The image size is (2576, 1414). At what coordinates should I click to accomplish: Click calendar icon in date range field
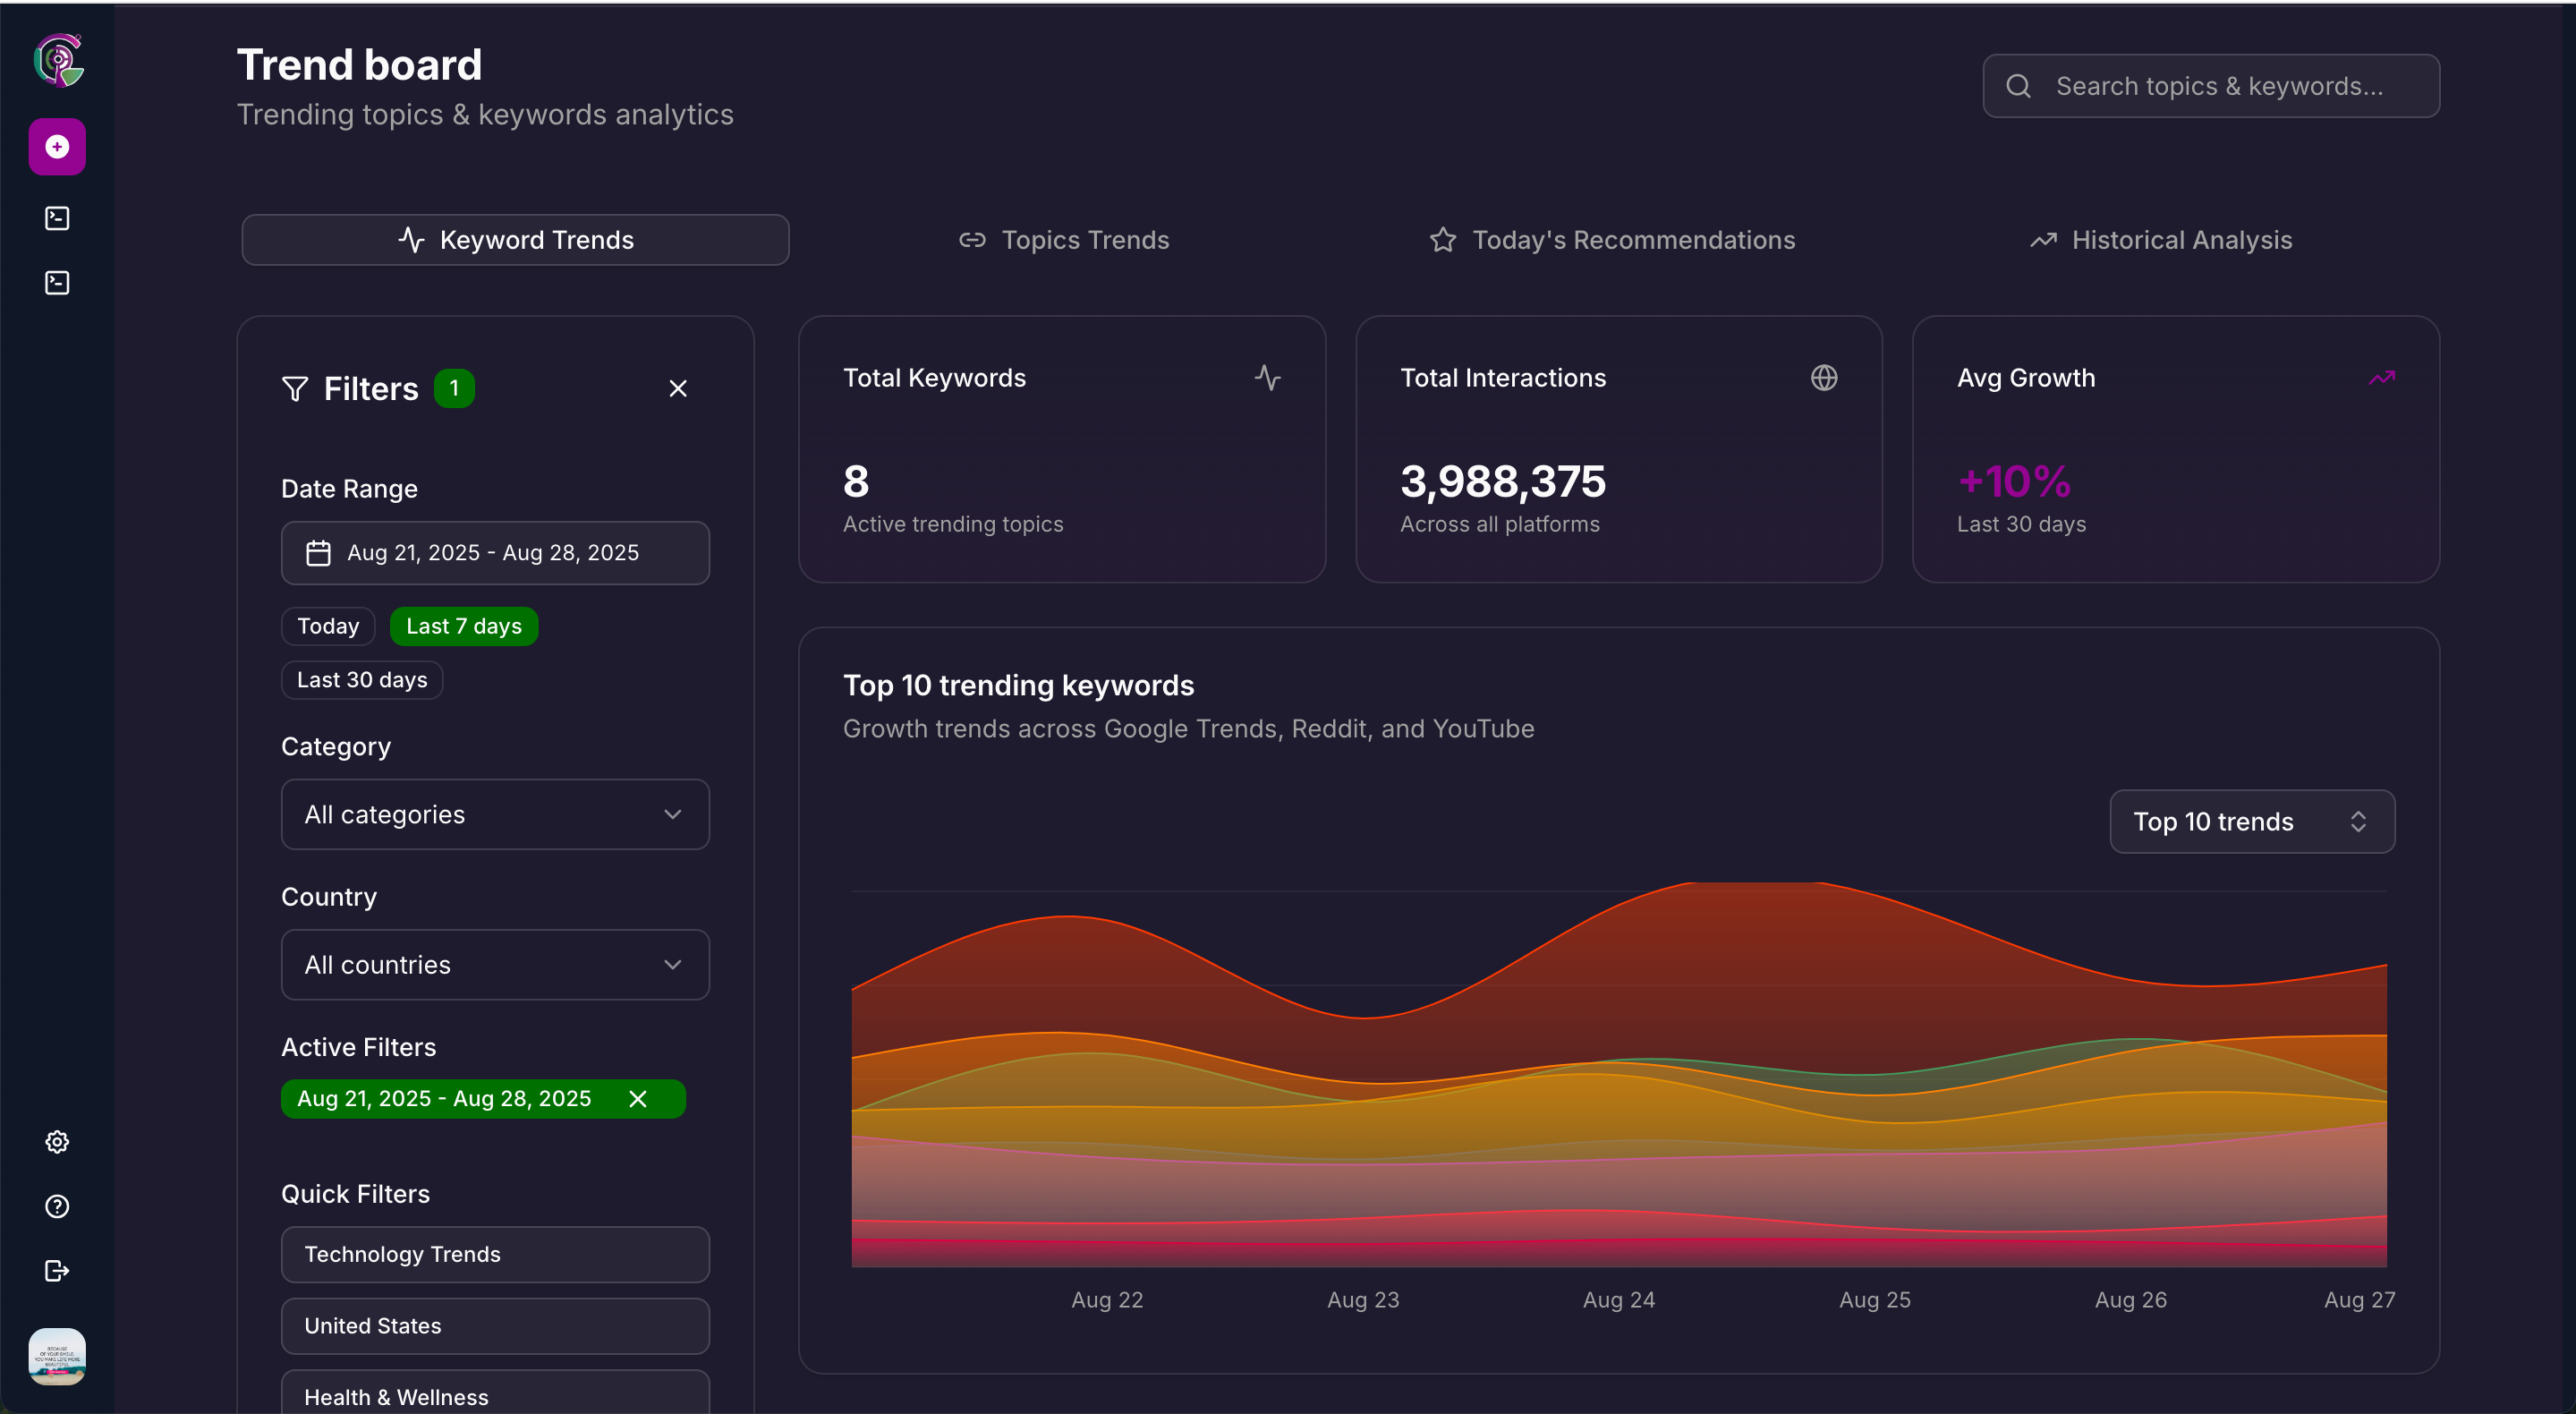click(318, 553)
